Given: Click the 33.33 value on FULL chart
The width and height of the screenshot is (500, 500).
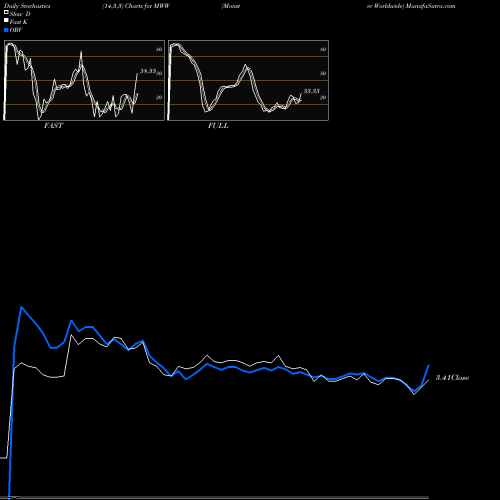Looking at the screenshot, I should click(x=312, y=91).
